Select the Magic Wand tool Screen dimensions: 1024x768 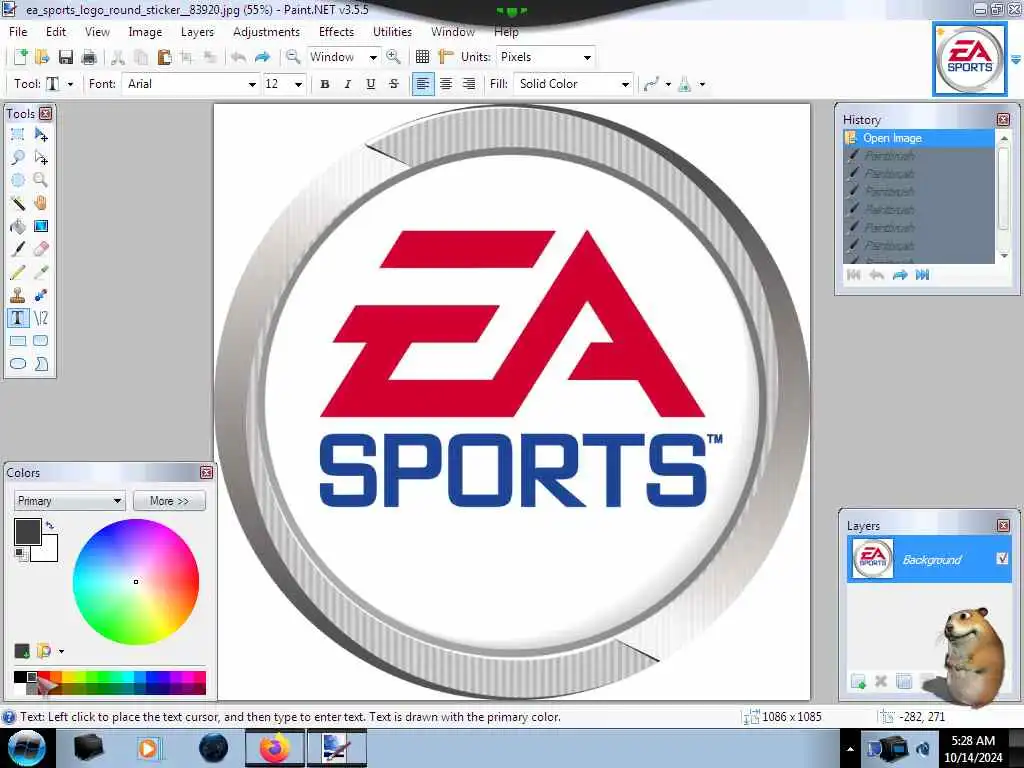tap(18, 203)
